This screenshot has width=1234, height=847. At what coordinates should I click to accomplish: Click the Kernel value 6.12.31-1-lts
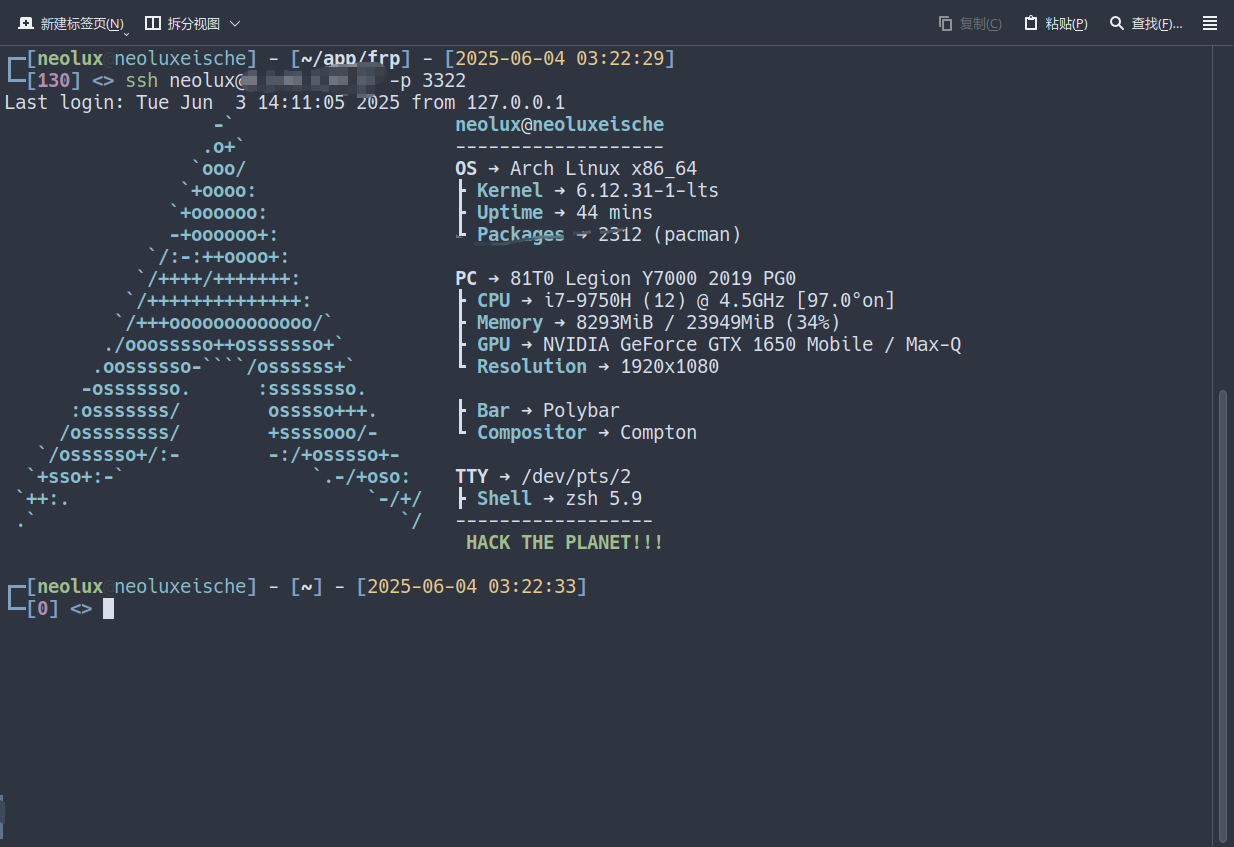(x=647, y=191)
